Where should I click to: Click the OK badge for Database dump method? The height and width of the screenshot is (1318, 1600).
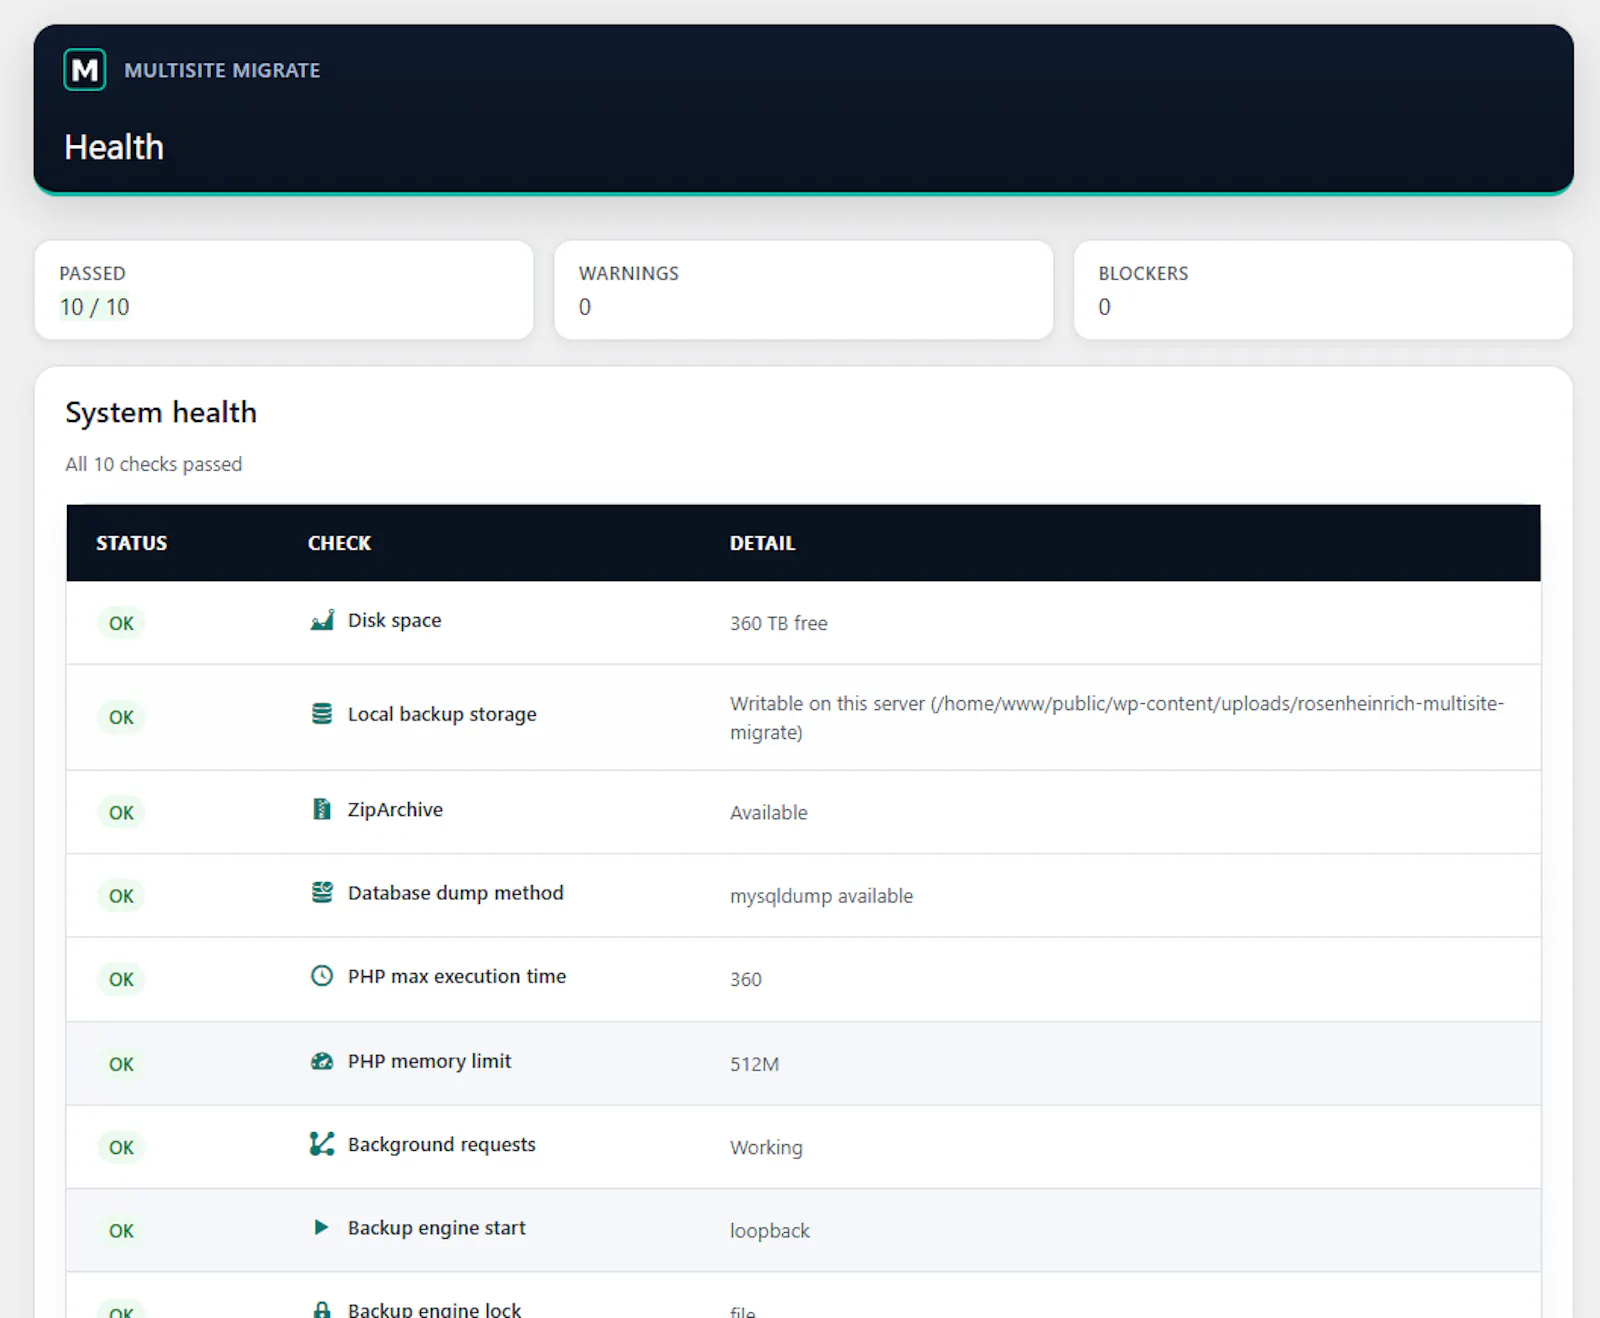121,896
